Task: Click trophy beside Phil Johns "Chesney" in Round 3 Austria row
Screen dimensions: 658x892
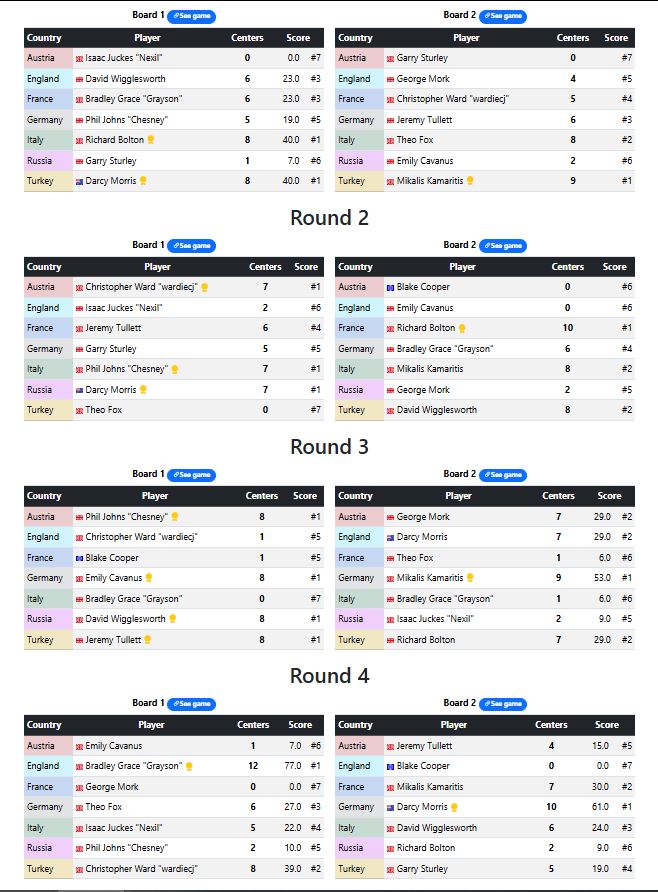Action: click(174, 517)
